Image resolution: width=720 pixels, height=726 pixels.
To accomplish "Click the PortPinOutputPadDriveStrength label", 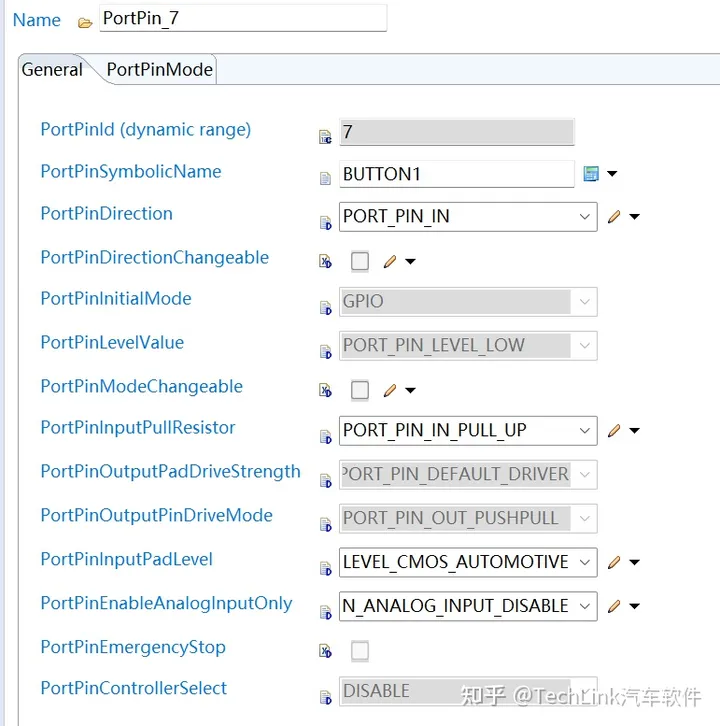I will pos(170,472).
